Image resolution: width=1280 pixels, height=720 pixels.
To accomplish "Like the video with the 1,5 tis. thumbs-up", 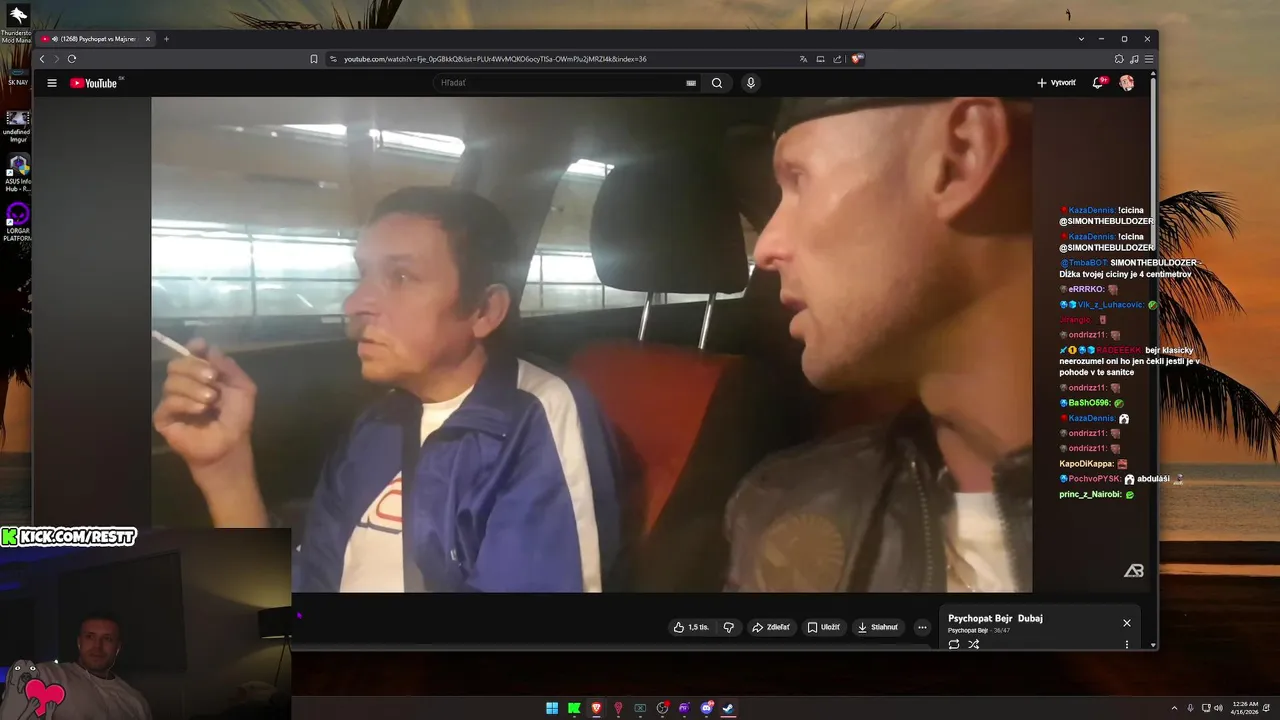I will pyautogui.click(x=691, y=627).
